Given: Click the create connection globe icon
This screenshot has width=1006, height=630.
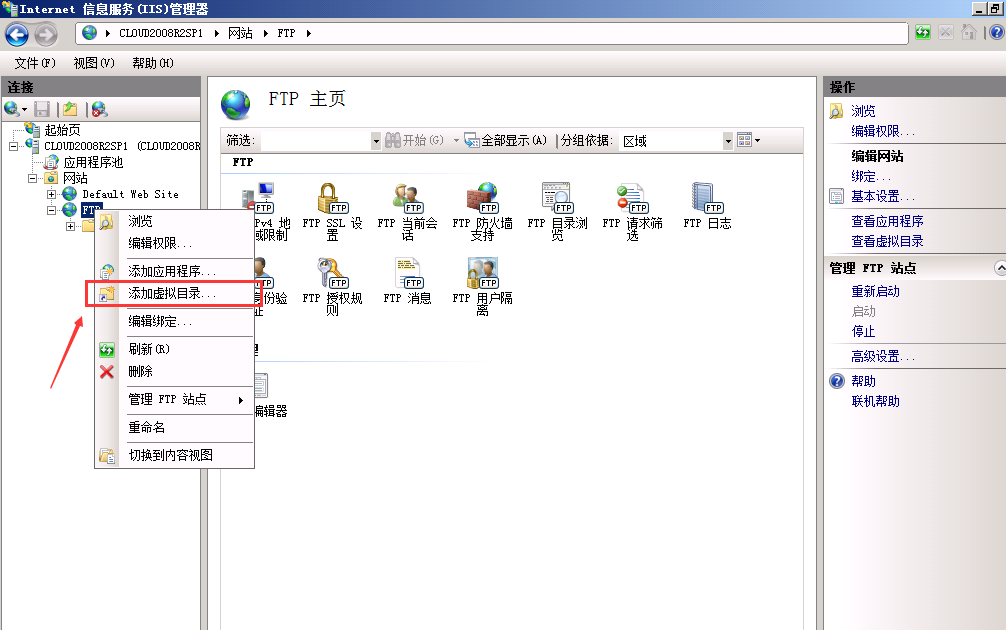Looking at the screenshot, I should 12,109.
